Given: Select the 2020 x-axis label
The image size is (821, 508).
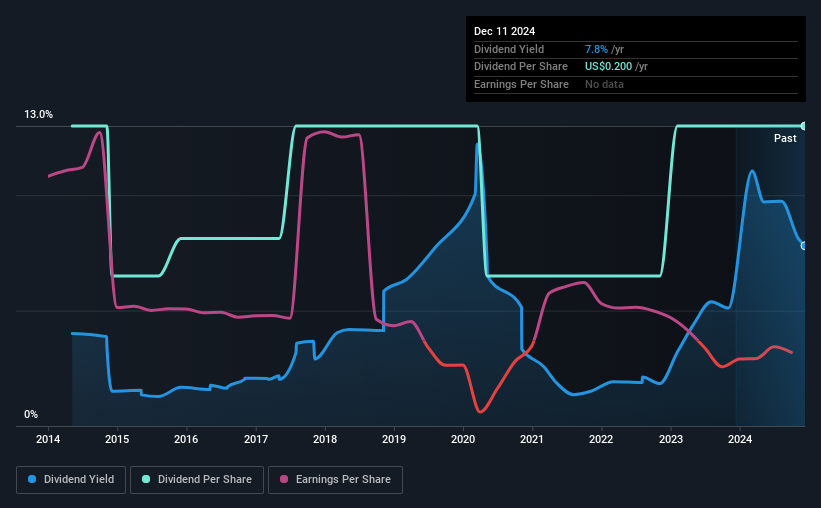Looking at the screenshot, I should pos(463,439).
